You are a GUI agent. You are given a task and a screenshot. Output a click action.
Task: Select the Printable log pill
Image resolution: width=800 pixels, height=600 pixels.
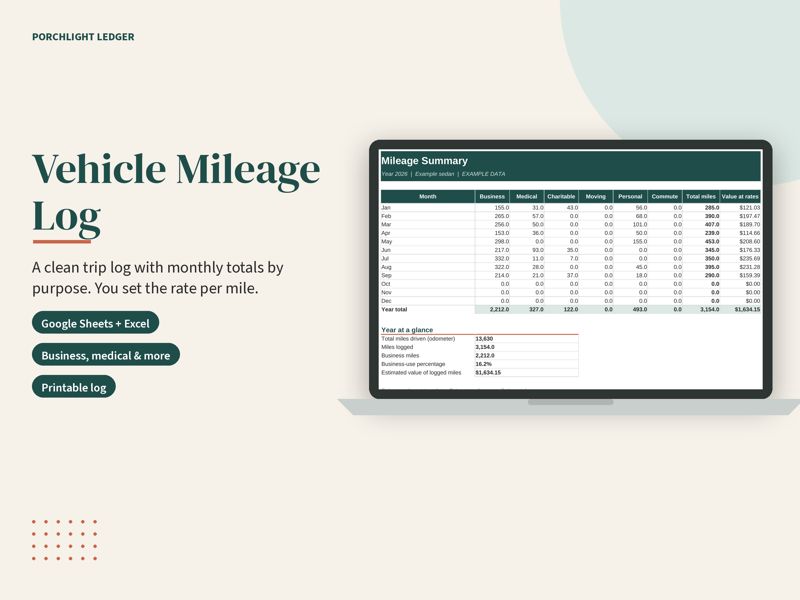[74, 387]
